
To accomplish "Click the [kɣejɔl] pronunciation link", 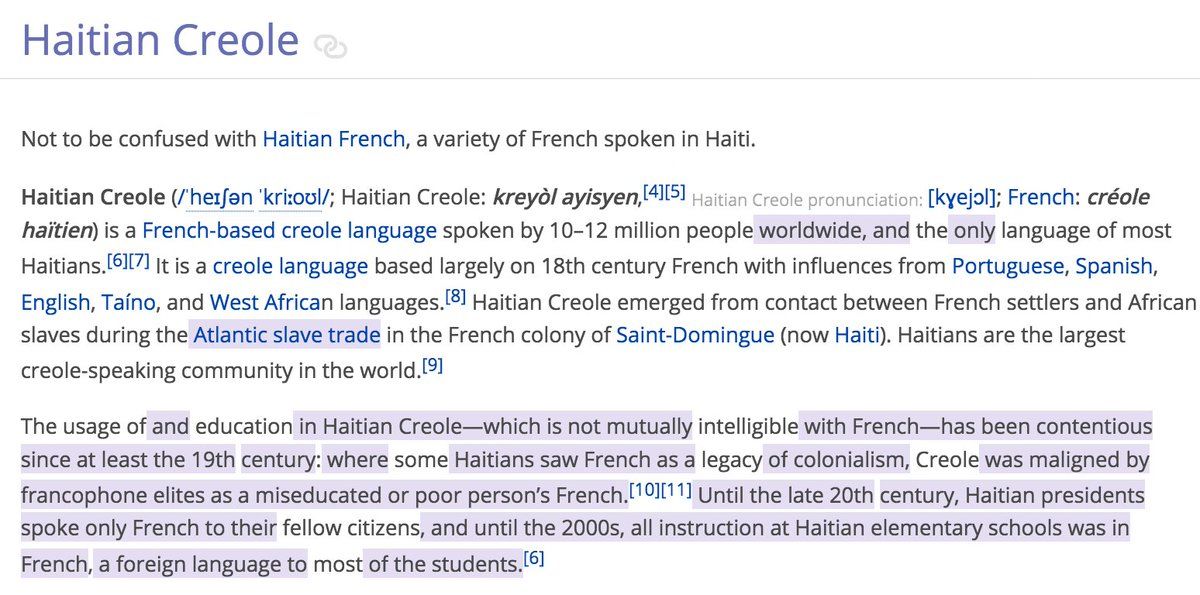I will coord(962,198).
